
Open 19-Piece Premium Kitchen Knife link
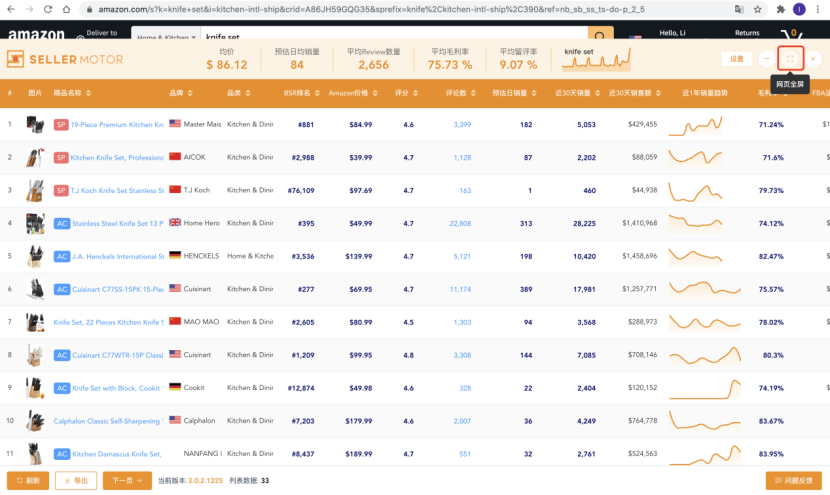click(116, 125)
